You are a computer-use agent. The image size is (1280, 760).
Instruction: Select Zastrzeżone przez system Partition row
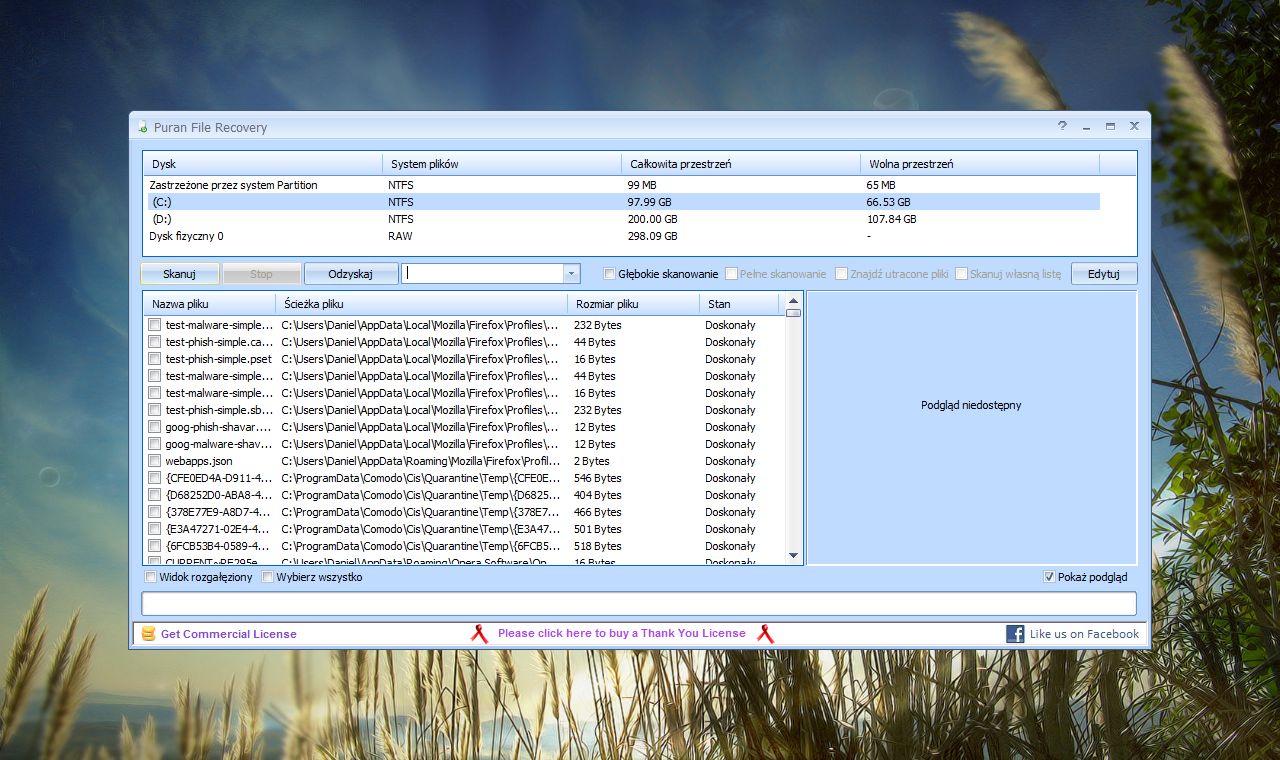(623, 185)
